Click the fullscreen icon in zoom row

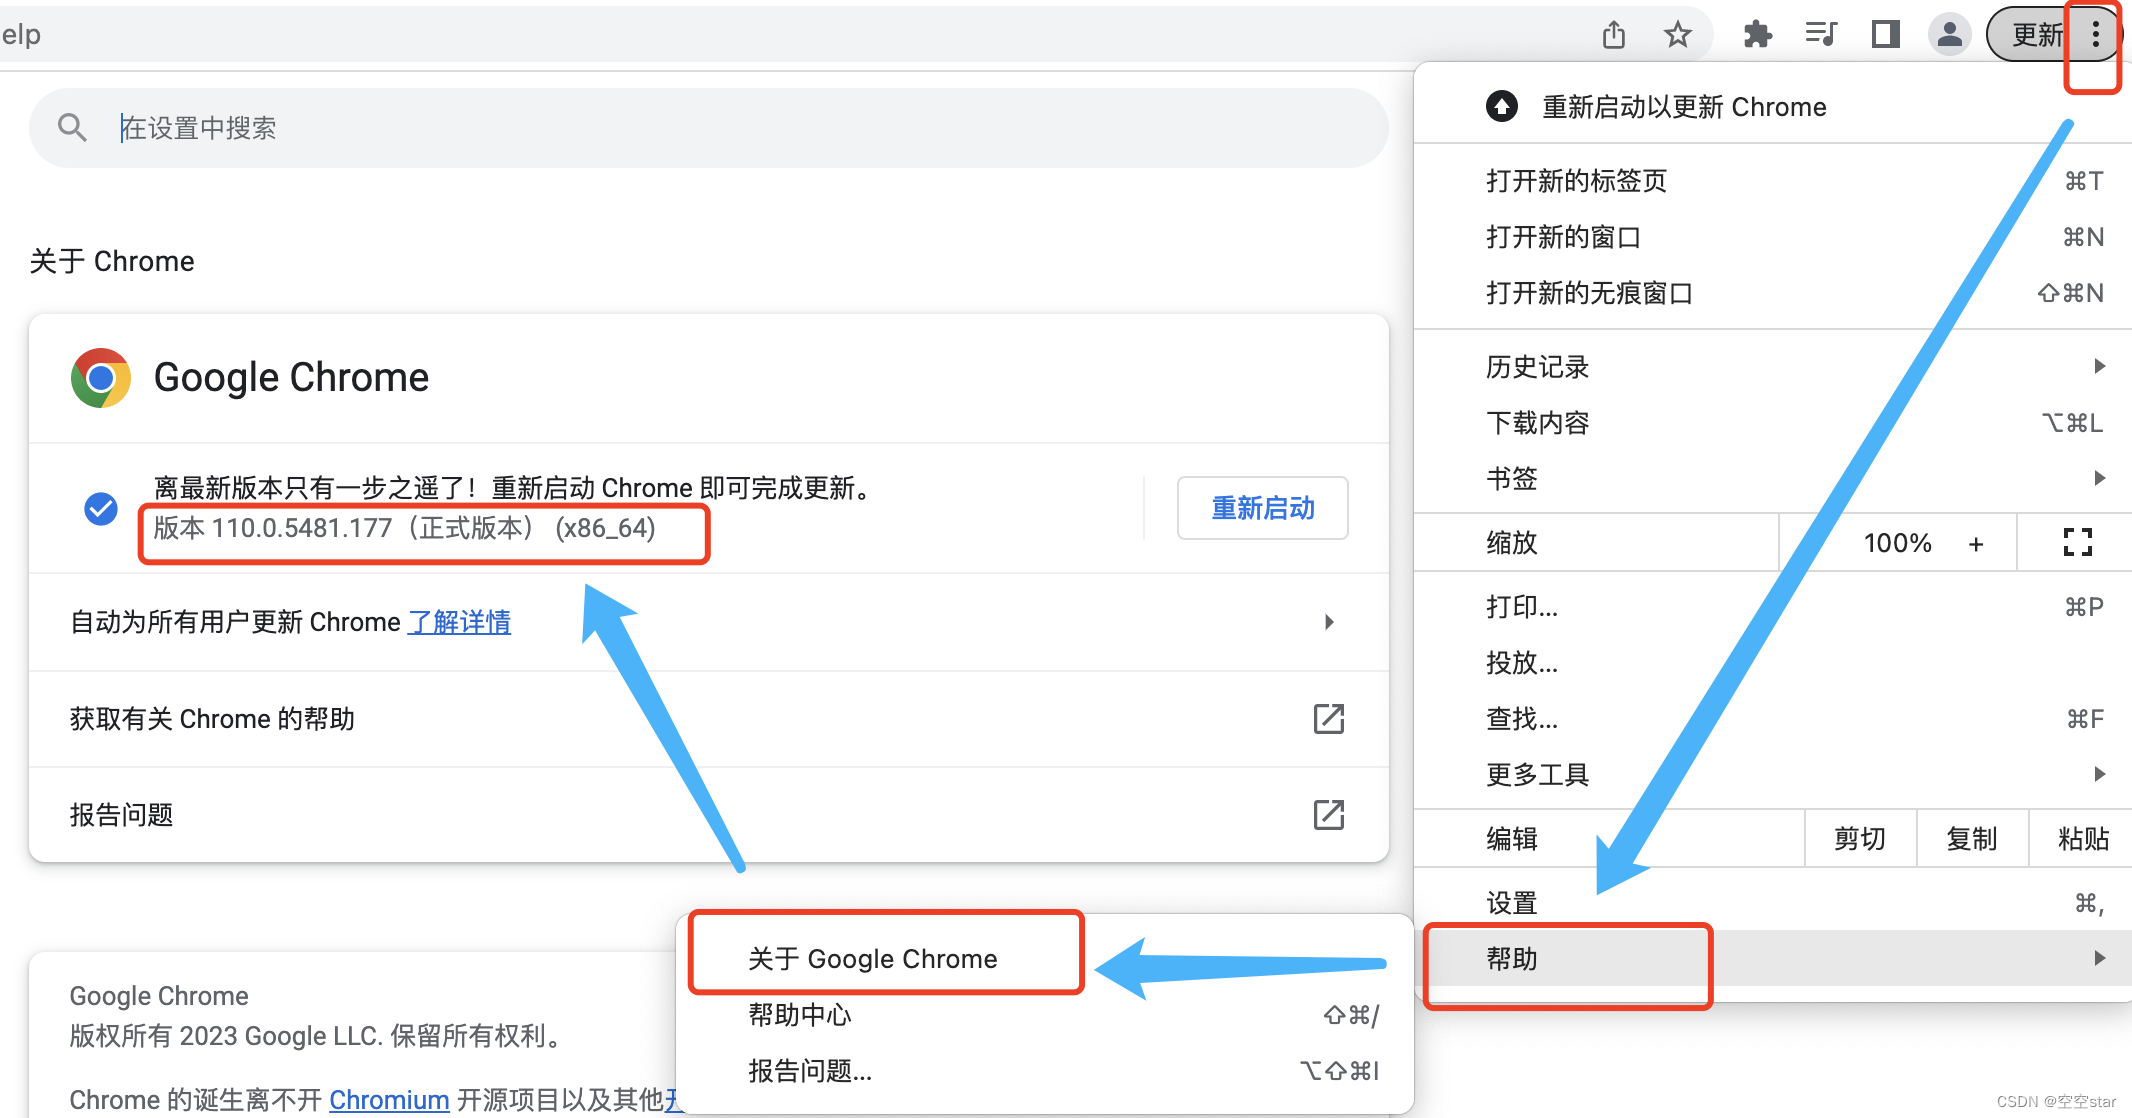pos(2077,543)
